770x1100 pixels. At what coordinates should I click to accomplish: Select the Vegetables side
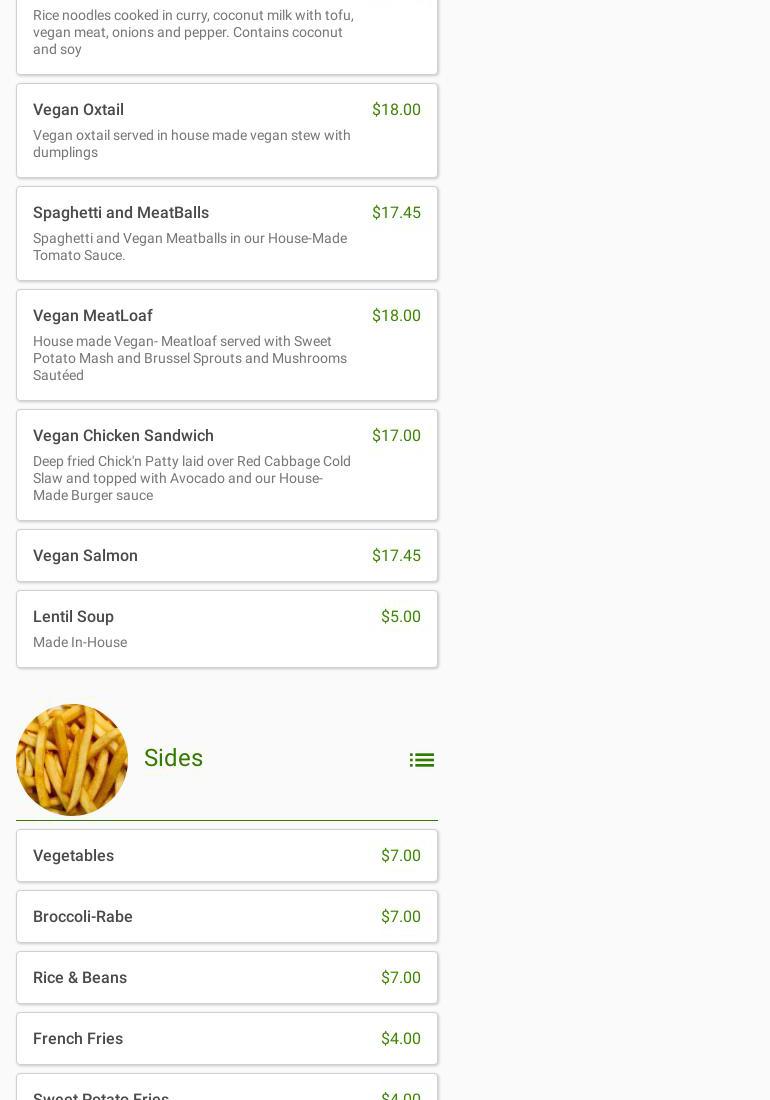226,855
